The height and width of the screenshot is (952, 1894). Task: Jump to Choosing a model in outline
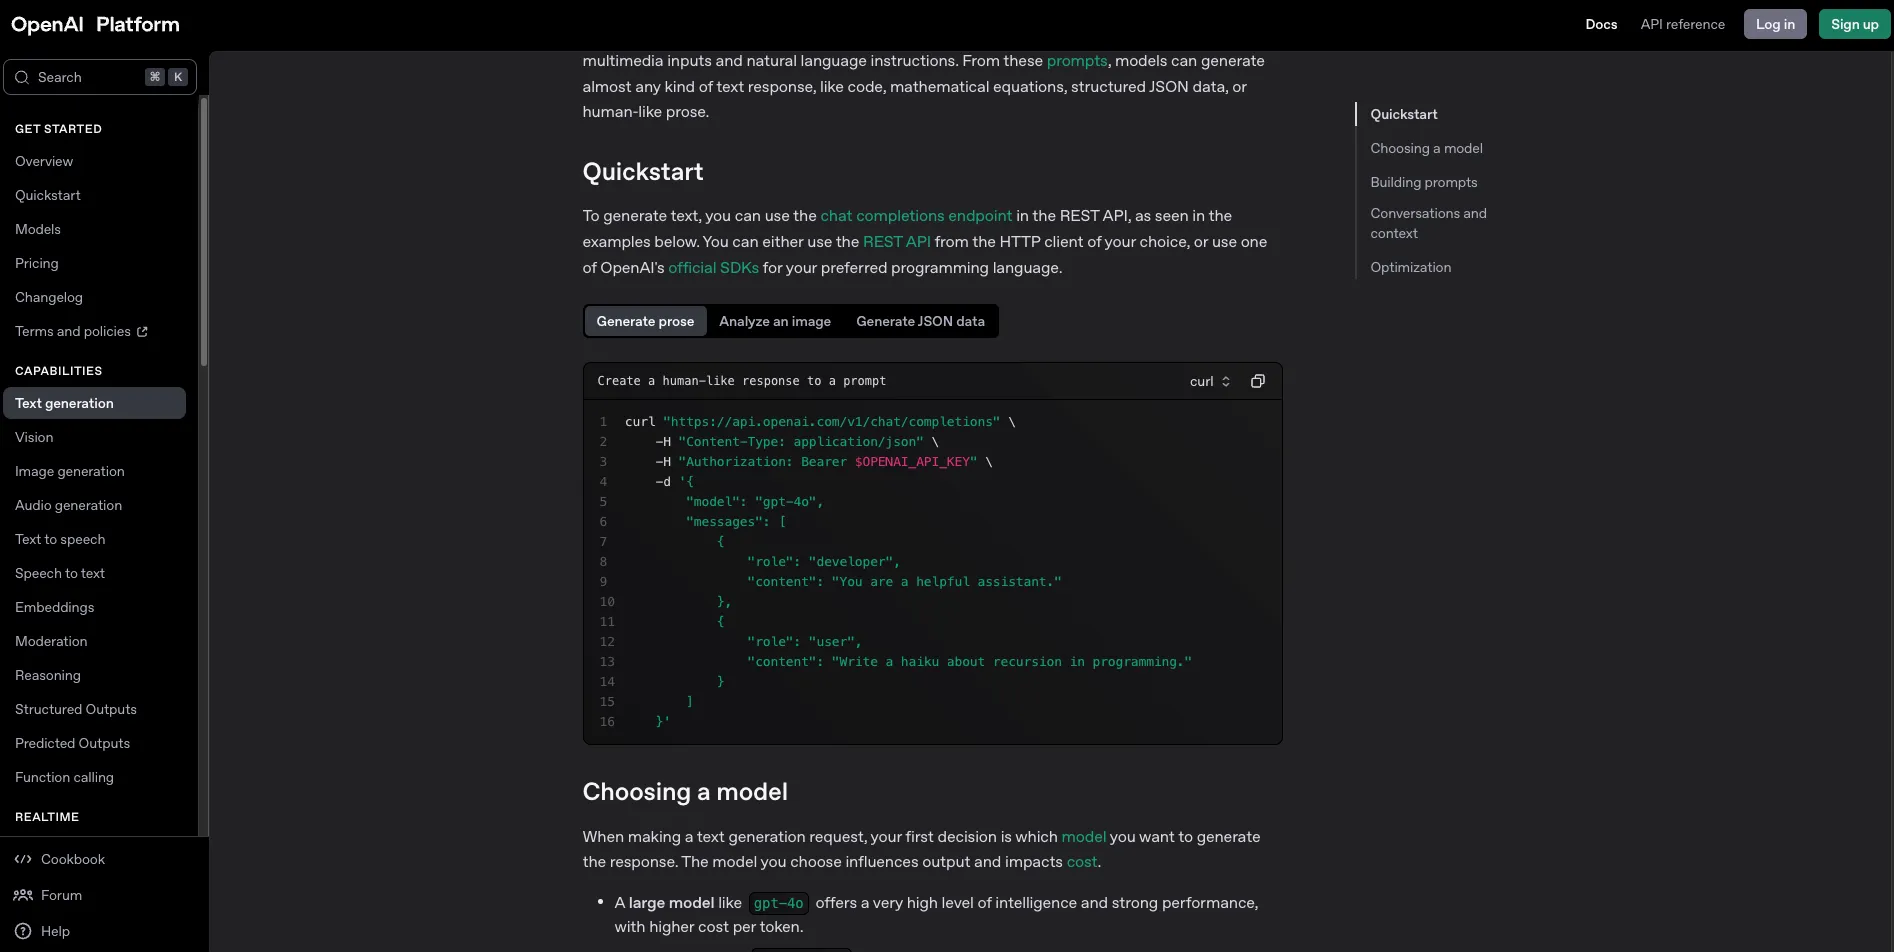click(1426, 148)
